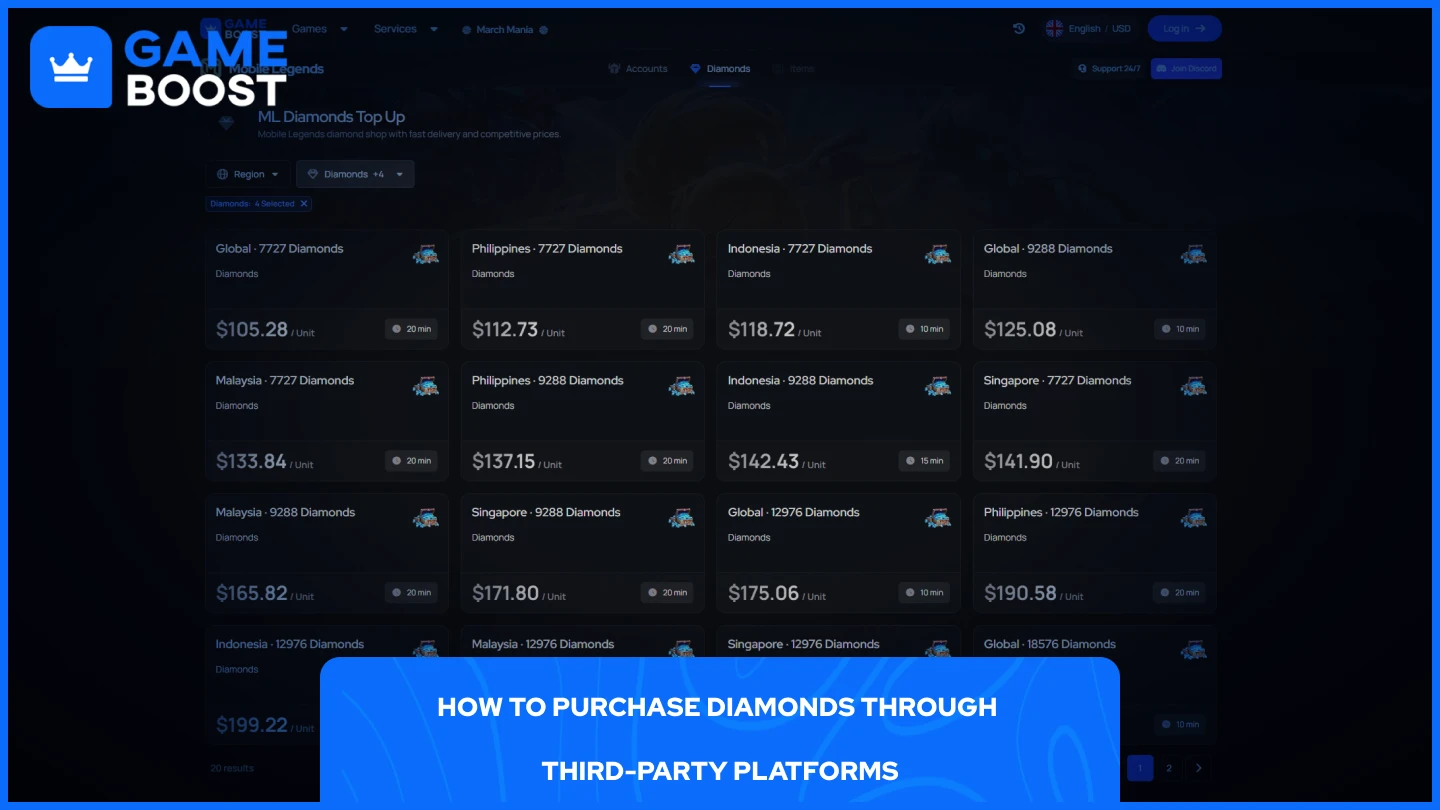The width and height of the screenshot is (1440, 810).
Task: Expand the Services navigation dropdown
Action: pos(405,29)
